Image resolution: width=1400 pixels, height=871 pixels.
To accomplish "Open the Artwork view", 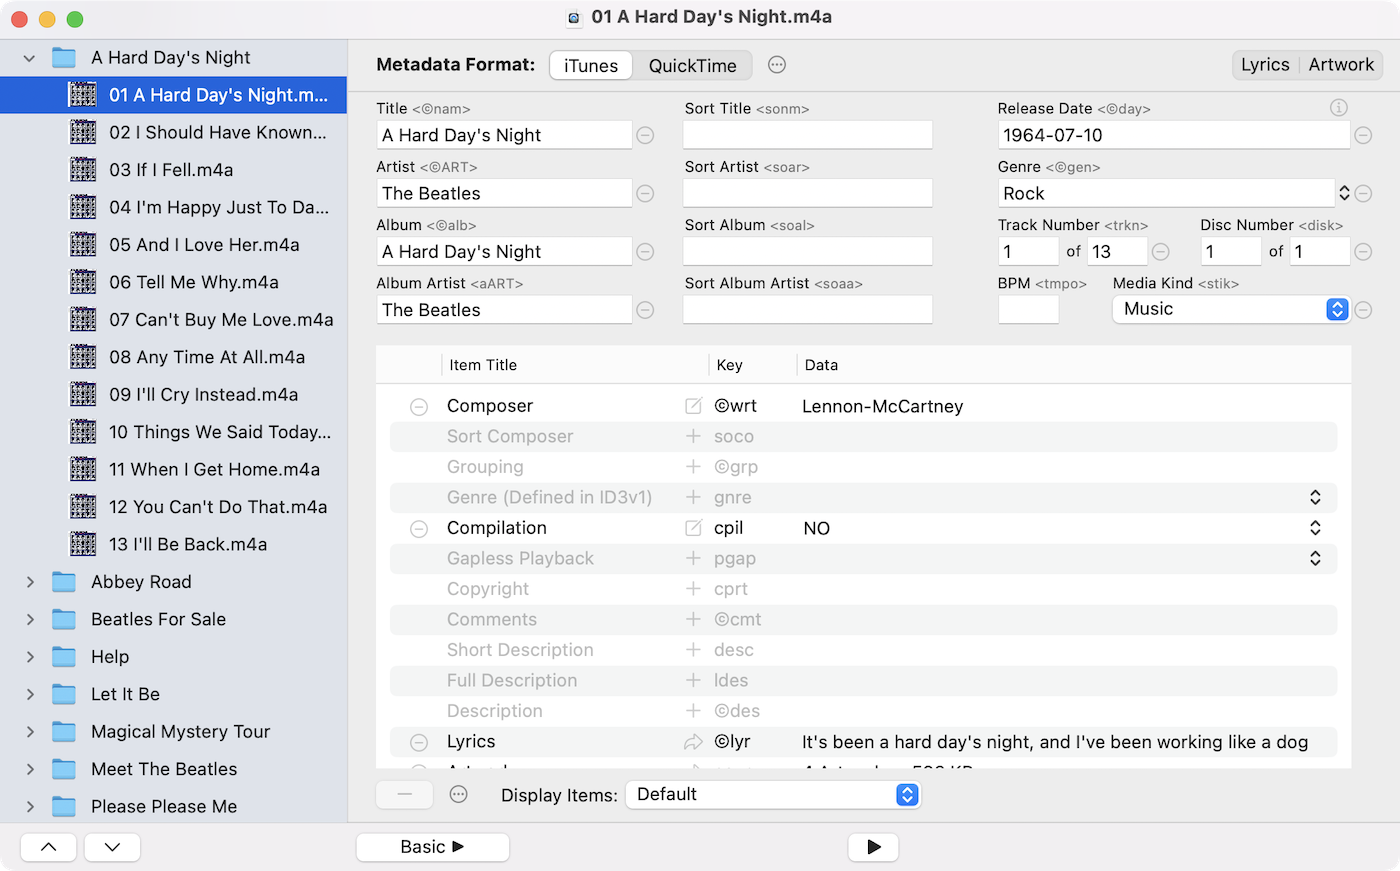I will [1341, 65].
